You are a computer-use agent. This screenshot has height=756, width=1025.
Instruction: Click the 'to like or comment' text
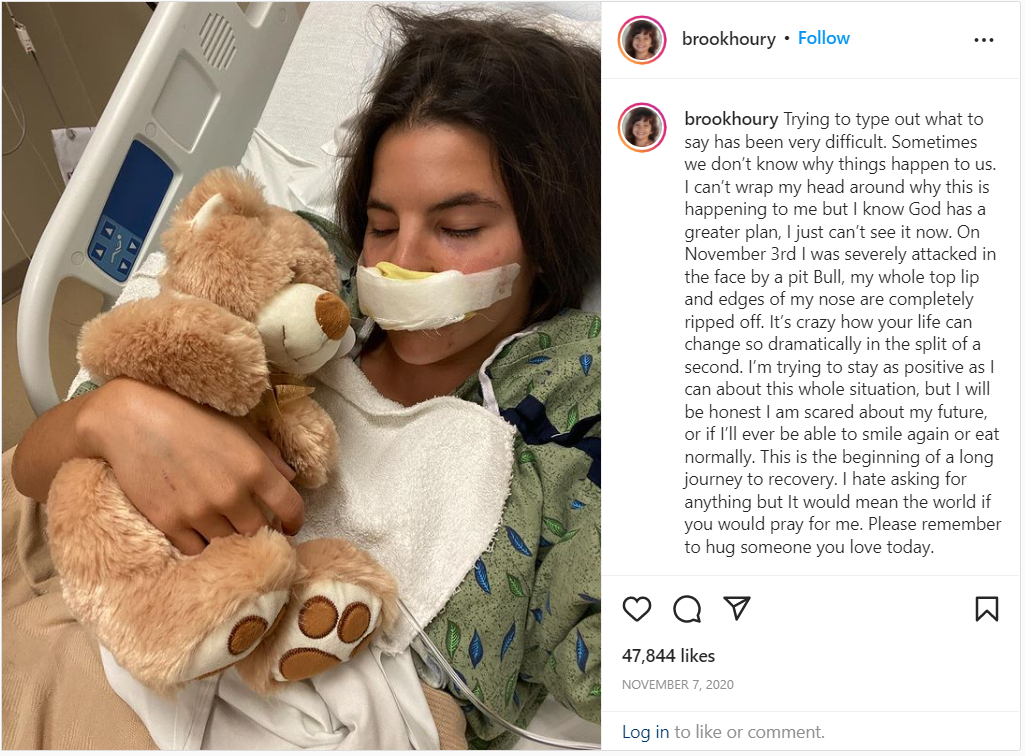[x=749, y=732]
